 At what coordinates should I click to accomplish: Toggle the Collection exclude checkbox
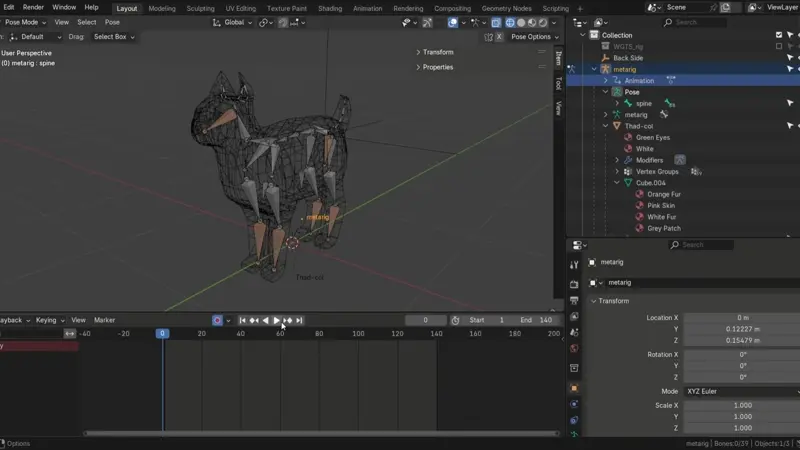coord(779,35)
